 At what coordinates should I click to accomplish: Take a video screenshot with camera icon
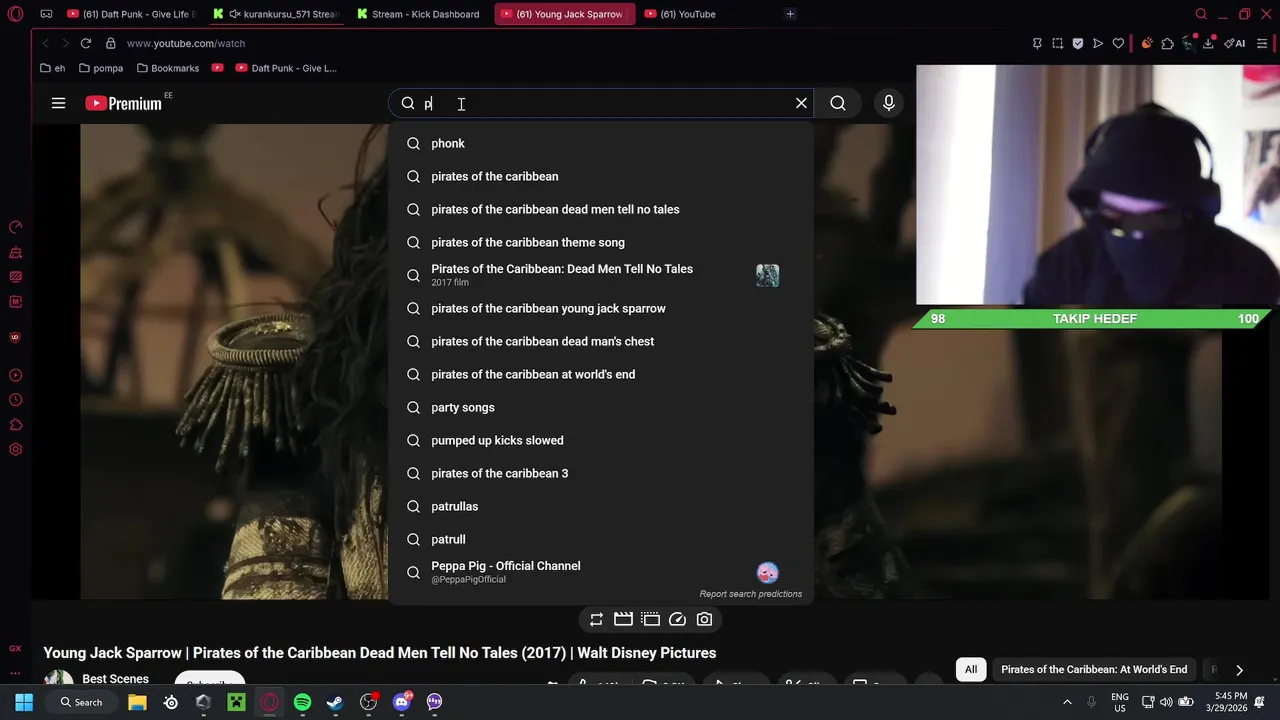click(x=704, y=619)
